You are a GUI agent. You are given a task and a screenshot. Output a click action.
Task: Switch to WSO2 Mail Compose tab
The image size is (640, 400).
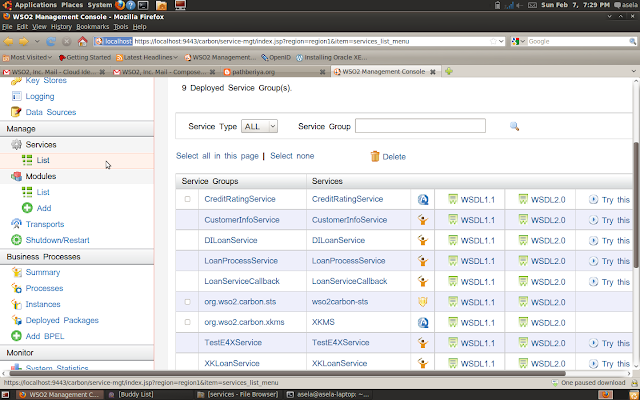pos(164,71)
